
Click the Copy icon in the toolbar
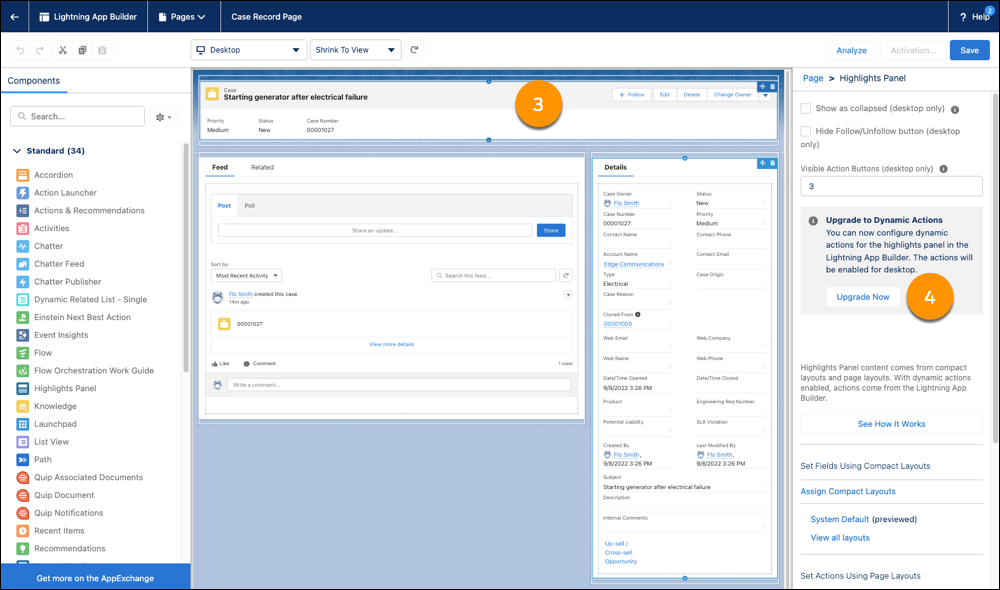click(x=85, y=49)
